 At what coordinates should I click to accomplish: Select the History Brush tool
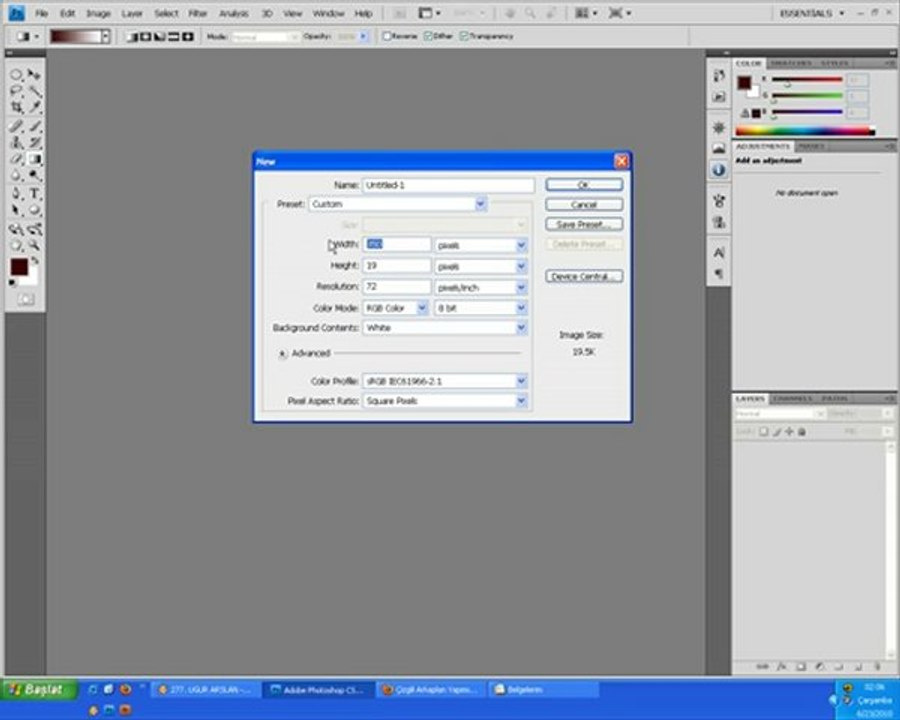click(x=34, y=142)
